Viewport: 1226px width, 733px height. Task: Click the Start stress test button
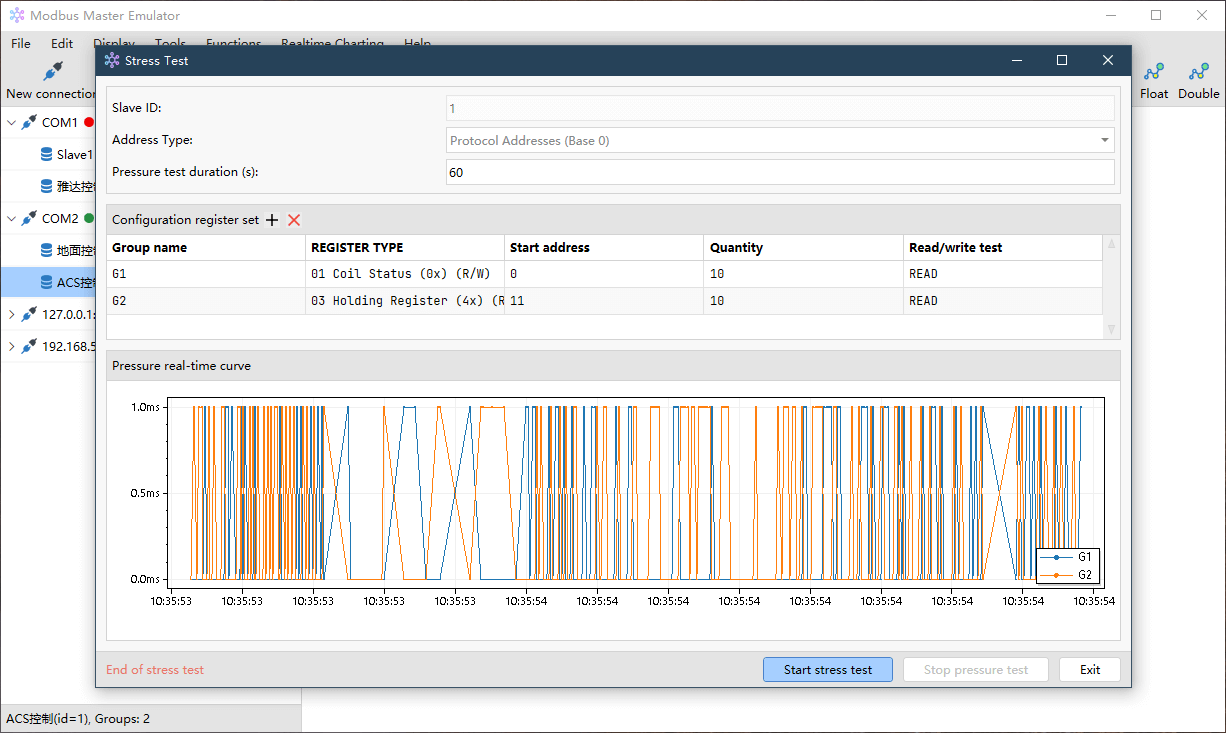point(828,670)
